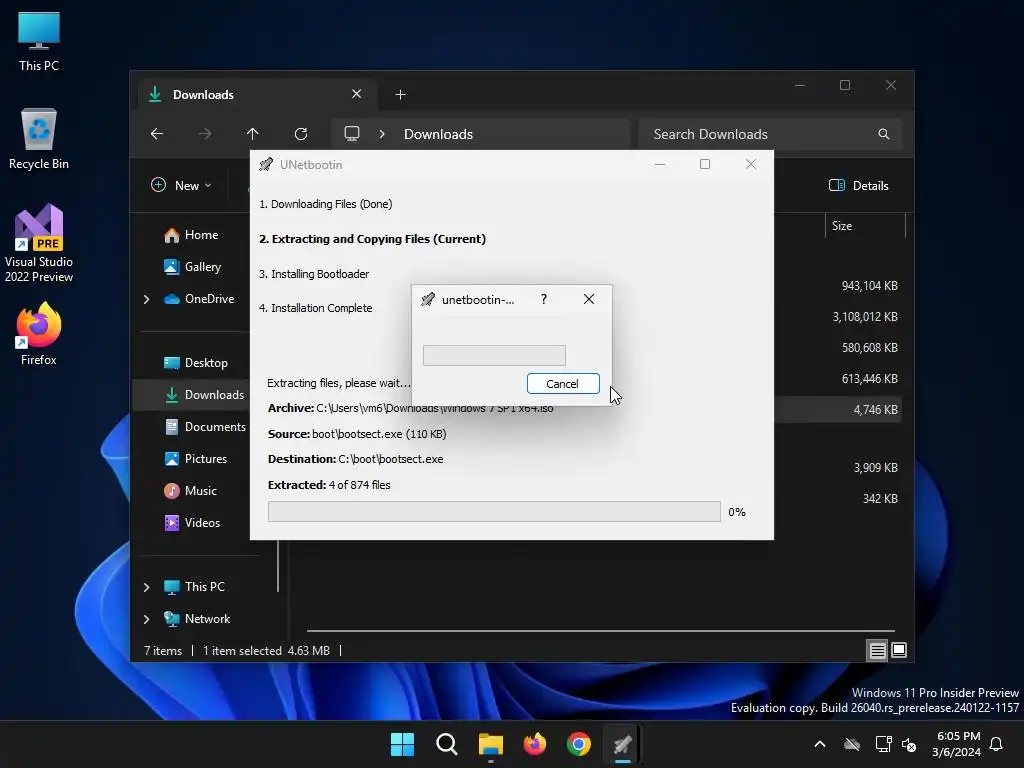Open Desktop in the sidebar

[195, 362]
